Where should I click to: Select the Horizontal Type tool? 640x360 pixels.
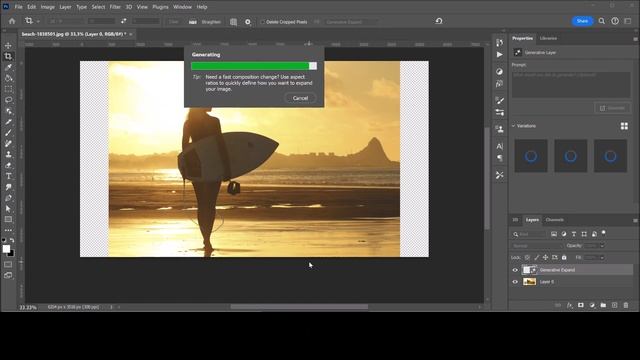pos(8,176)
